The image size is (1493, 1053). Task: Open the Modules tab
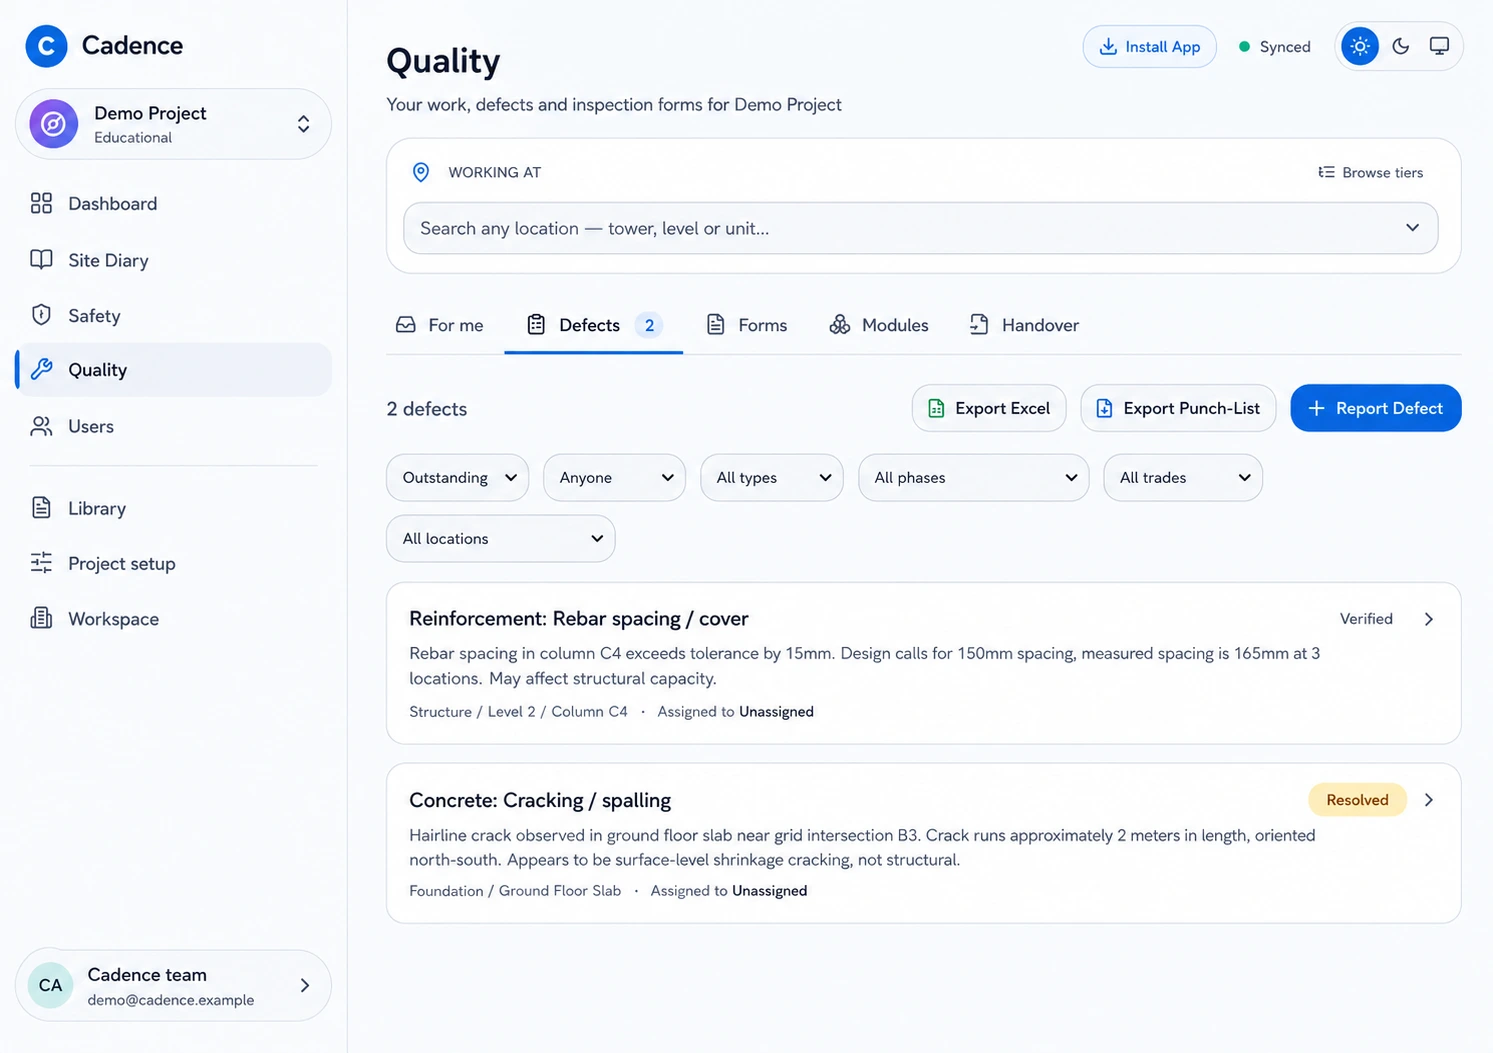(x=879, y=325)
